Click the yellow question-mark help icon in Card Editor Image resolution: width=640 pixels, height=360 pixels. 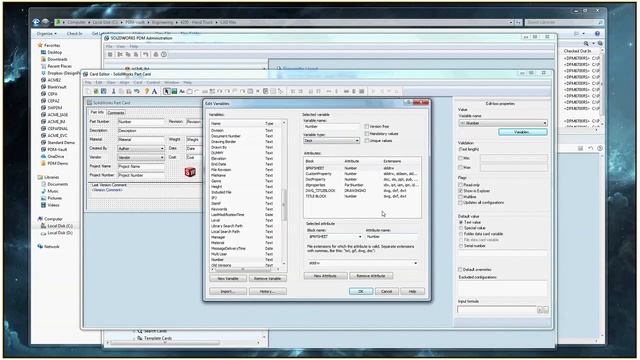(x=147, y=91)
